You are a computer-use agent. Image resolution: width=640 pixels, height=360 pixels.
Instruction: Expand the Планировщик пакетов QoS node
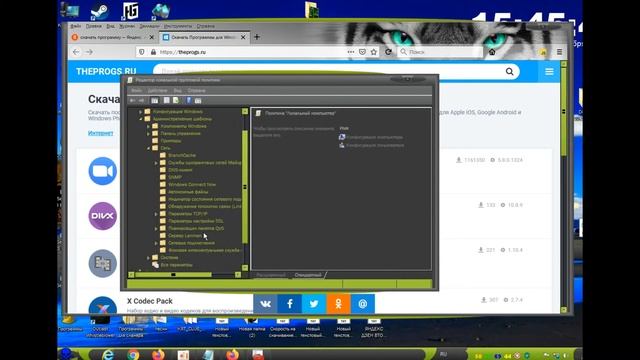pos(156,229)
